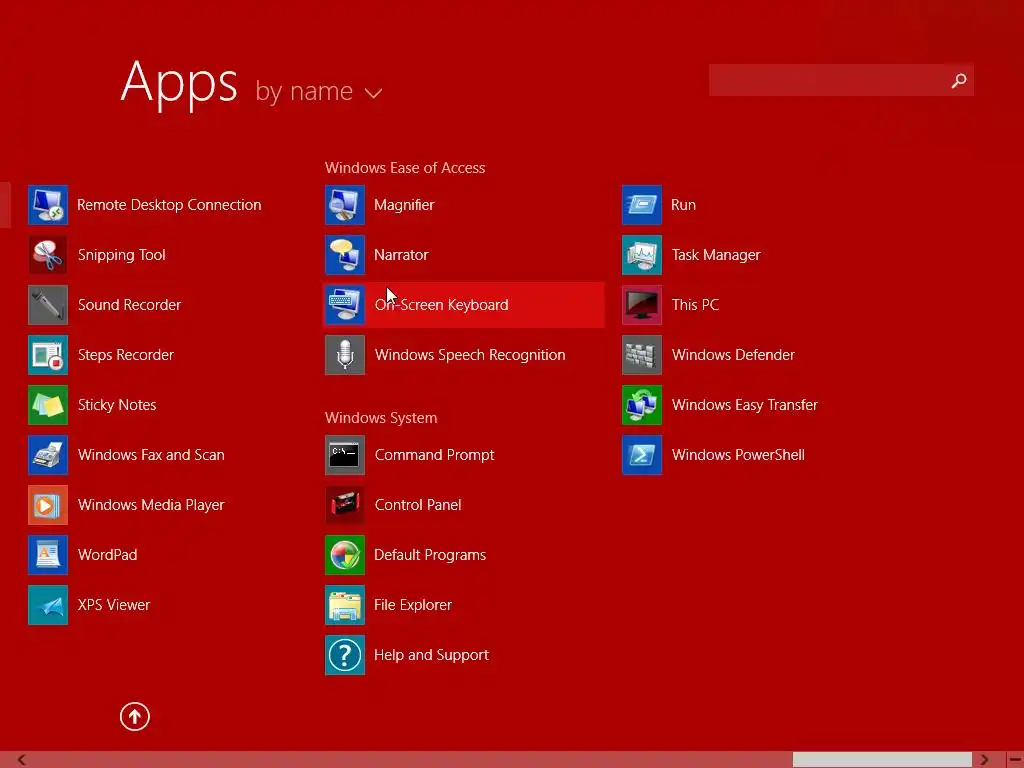Click the 'Default Programs' label
This screenshot has width=1024, height=768.
(x=430, y=555)
